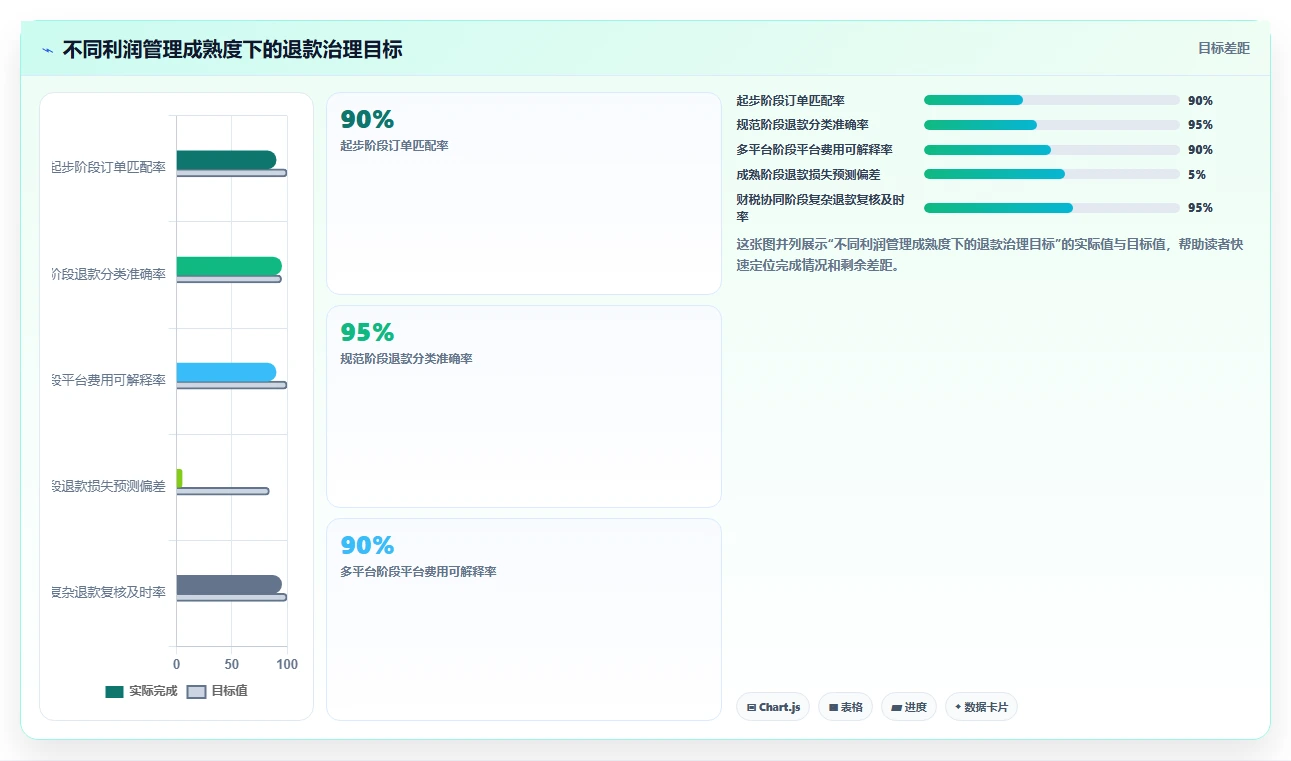Toggle the 实际完成 legend entry

[141, 691]
